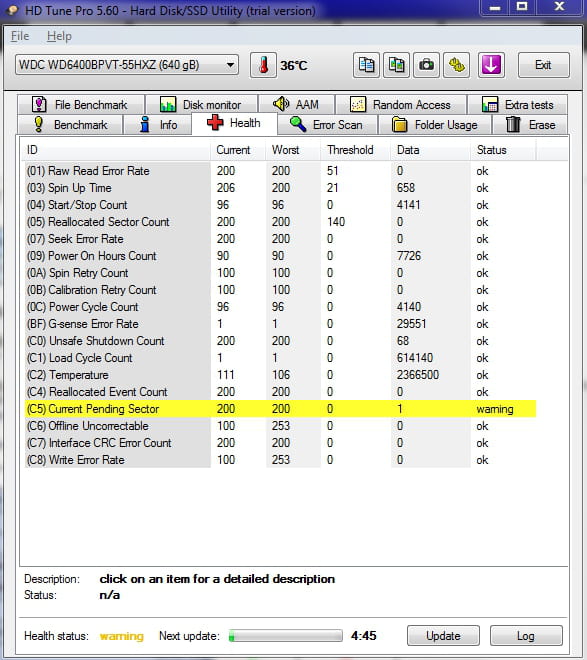
Task: Select the (BF) G-sense Error Rate row
Action: (x=280, y=324)
